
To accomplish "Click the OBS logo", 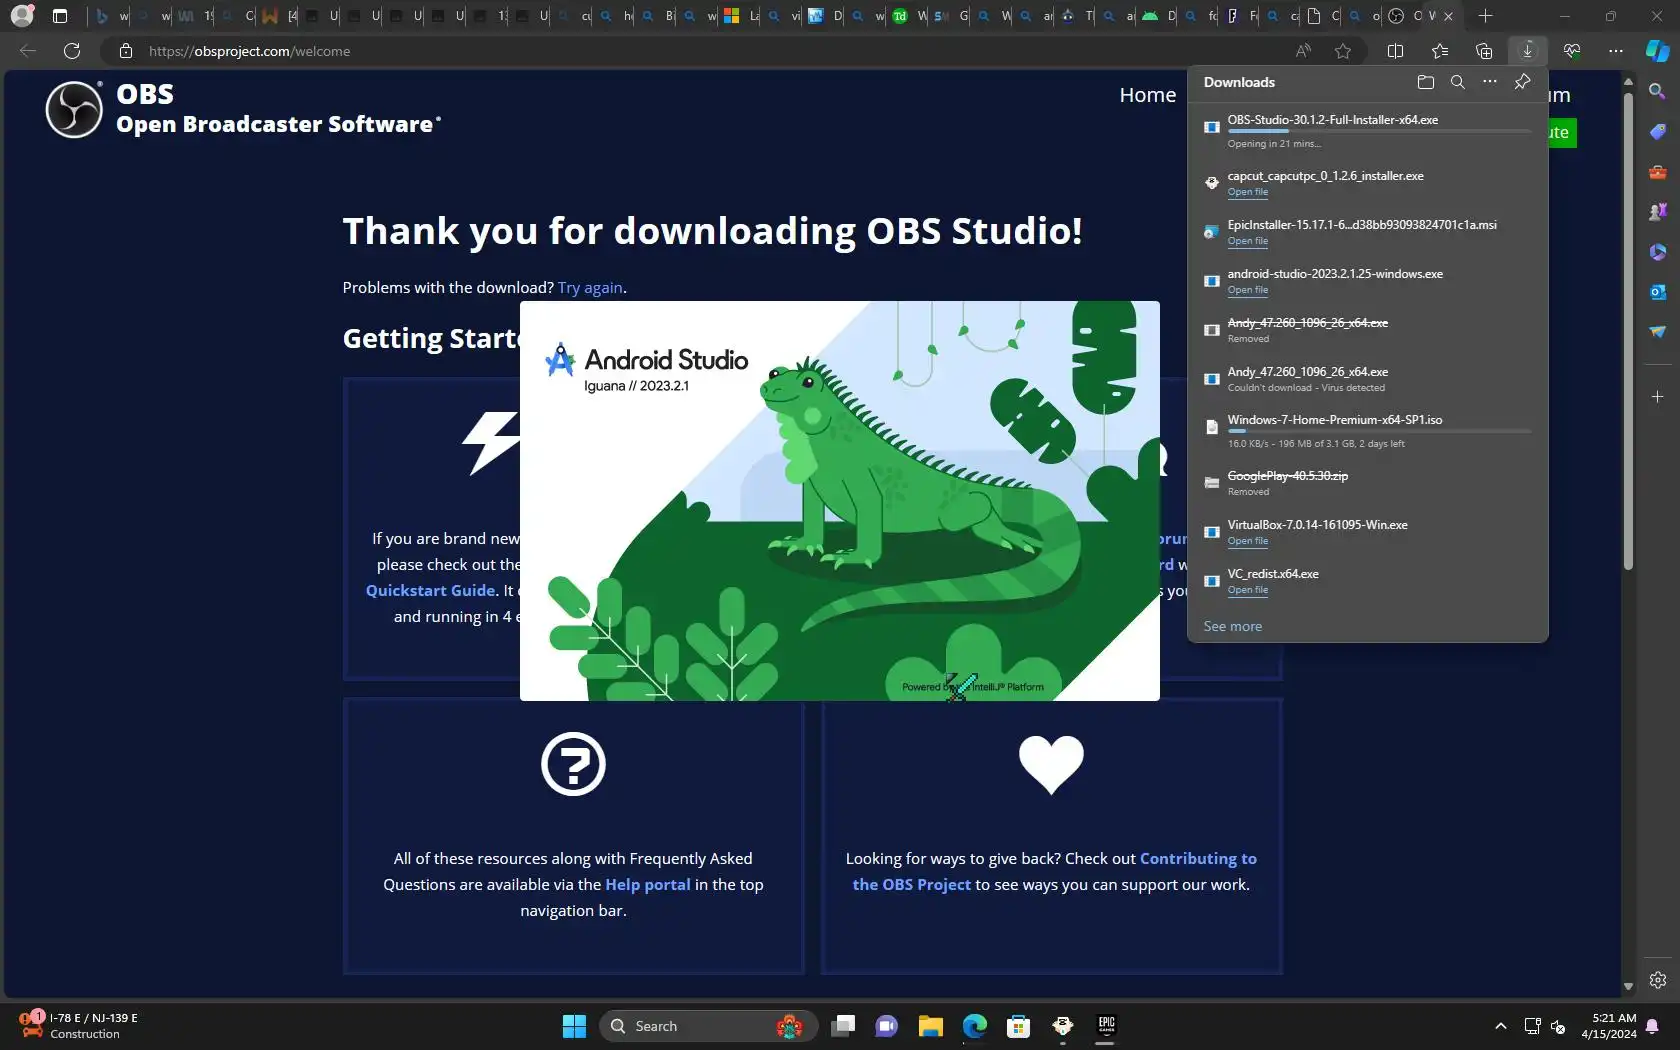I will tap(74, 109).
